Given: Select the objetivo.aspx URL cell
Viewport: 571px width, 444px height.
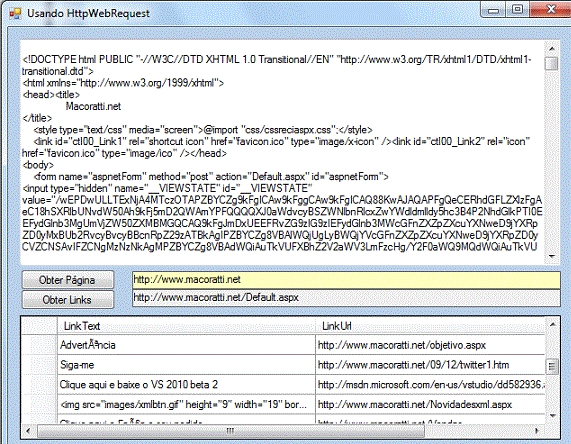Looking at the screenshot, I should click(x=430, y=345).
